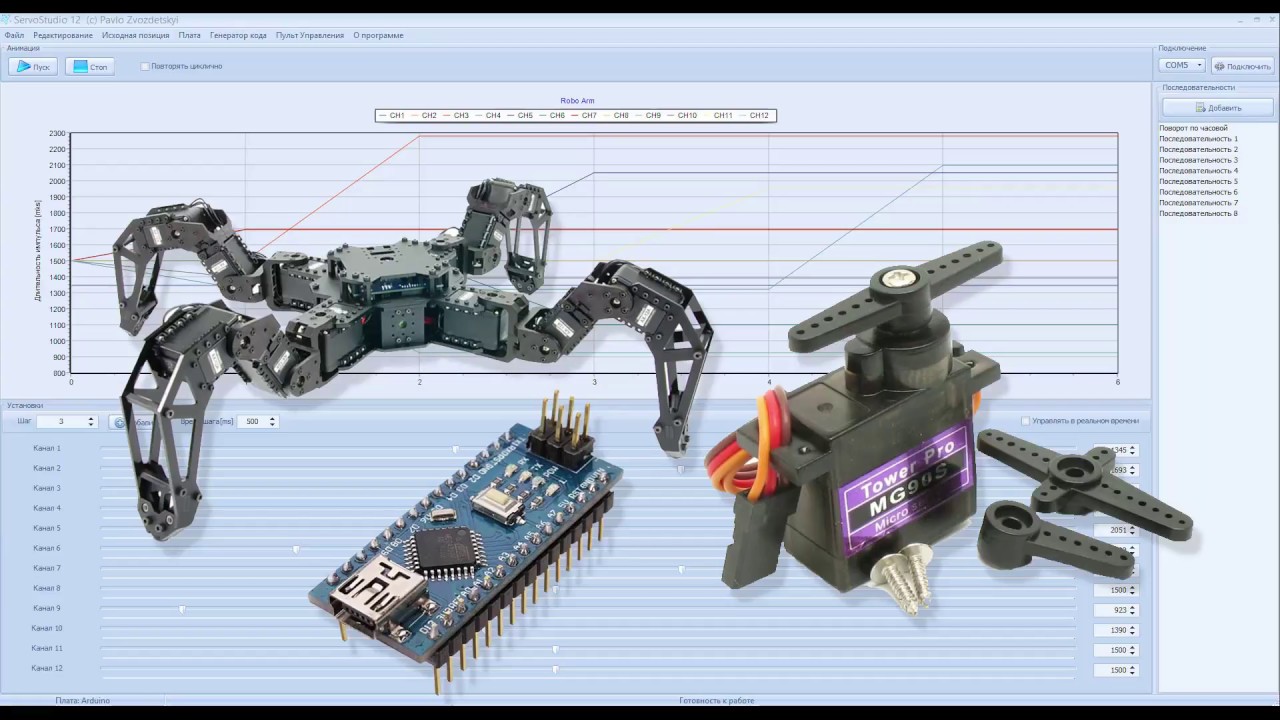Image resolution: width=1280 pixels, height=720 pixels.
Task: Click the CH8 legend entry
Action: (615, 116)
